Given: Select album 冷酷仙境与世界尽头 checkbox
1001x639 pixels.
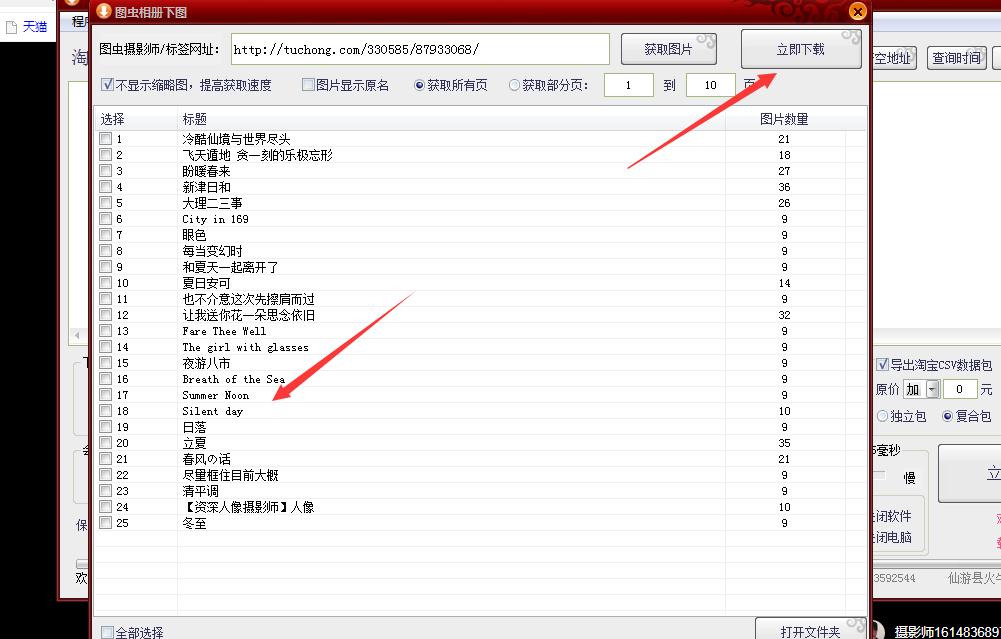Looking at the screenshot, I should click(105, 138).
